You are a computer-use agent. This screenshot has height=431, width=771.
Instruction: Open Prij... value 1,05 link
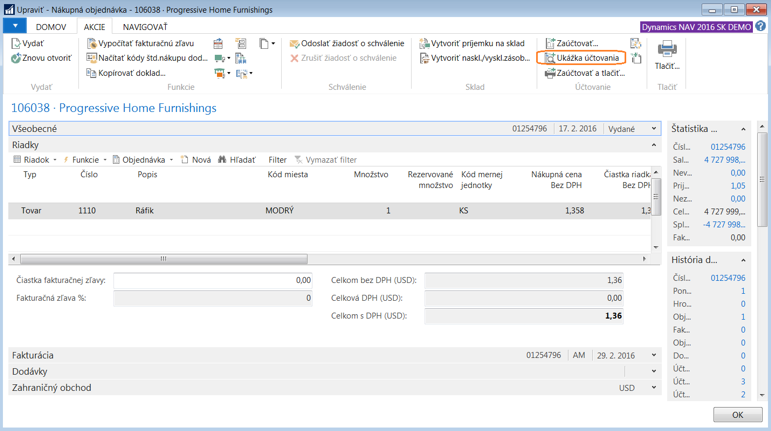(738, 186)
